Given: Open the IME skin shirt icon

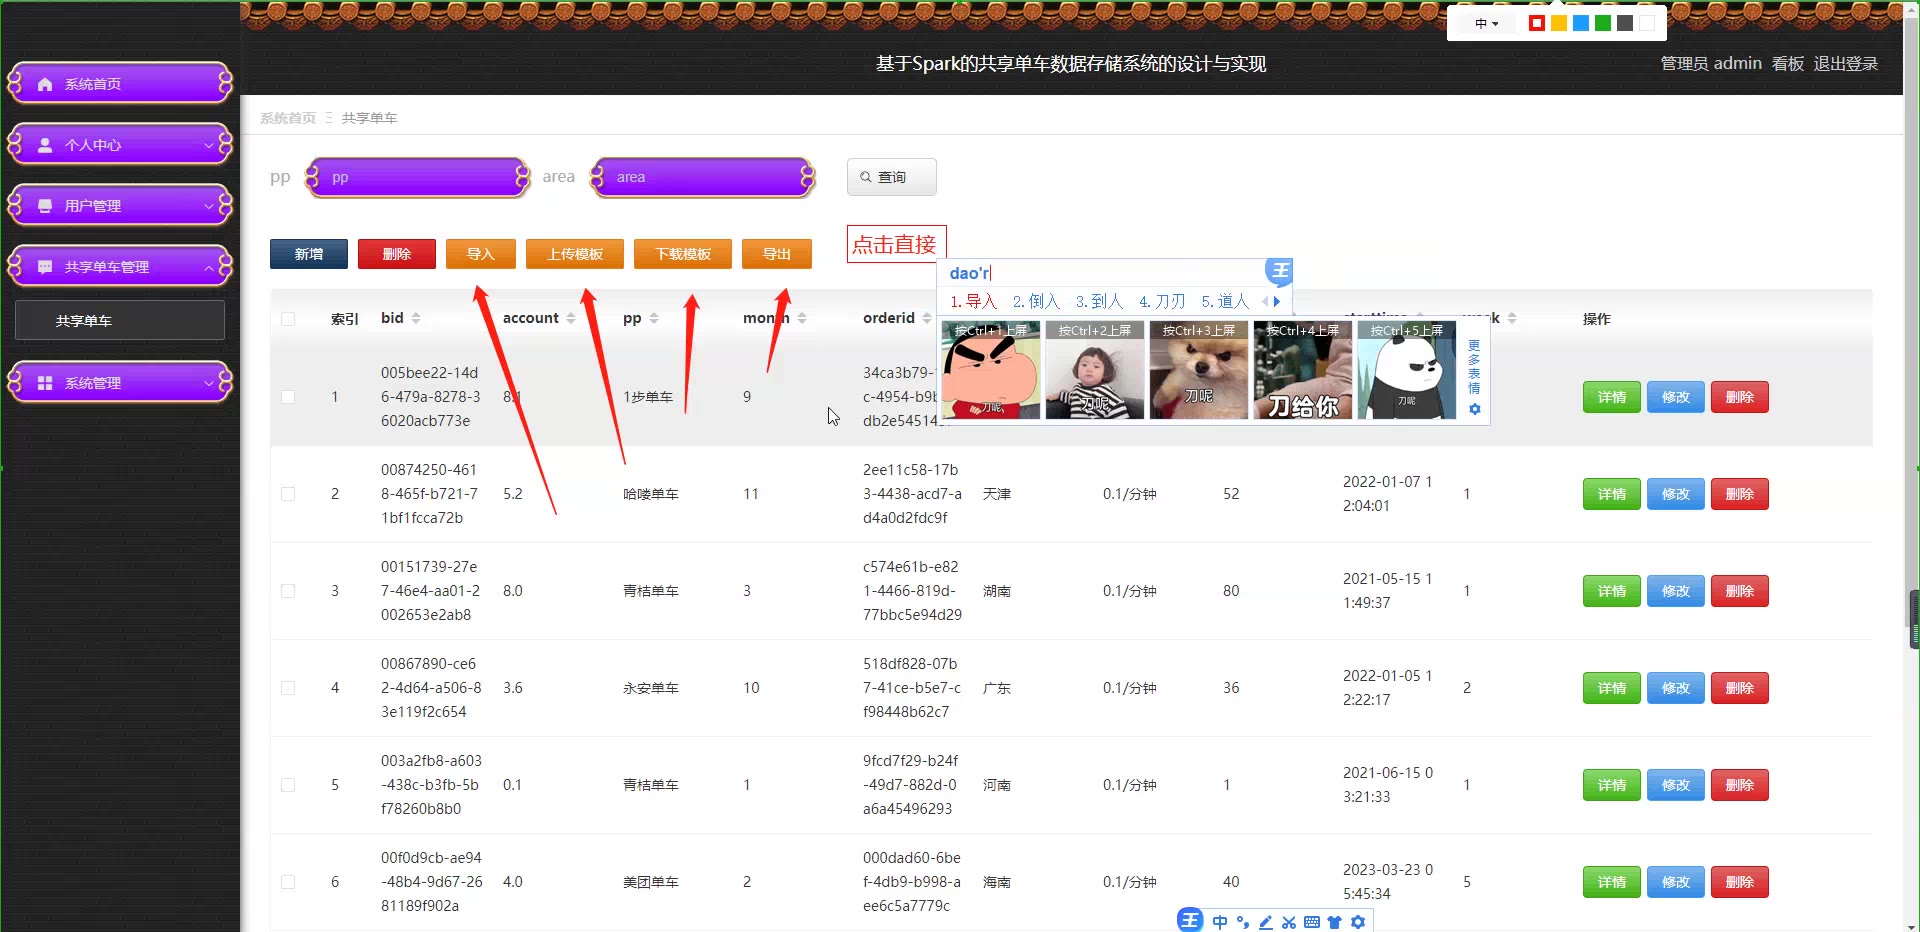Looking at the screenshot, I should (1334, 922).
